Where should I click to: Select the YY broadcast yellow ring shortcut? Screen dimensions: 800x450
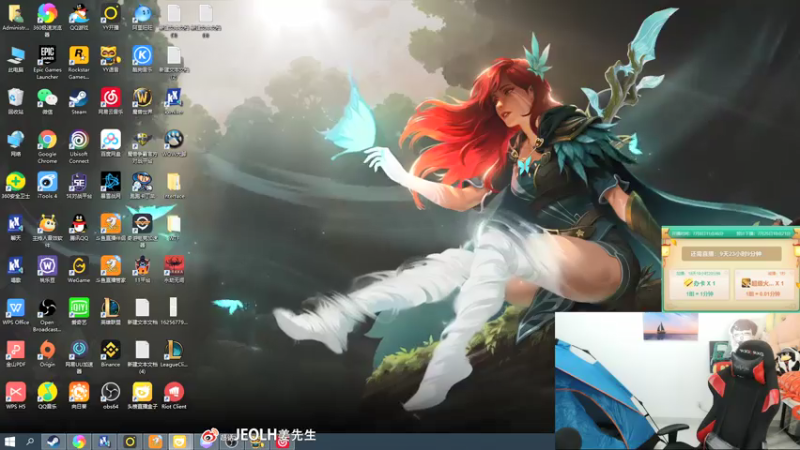[x=110, y=16]
